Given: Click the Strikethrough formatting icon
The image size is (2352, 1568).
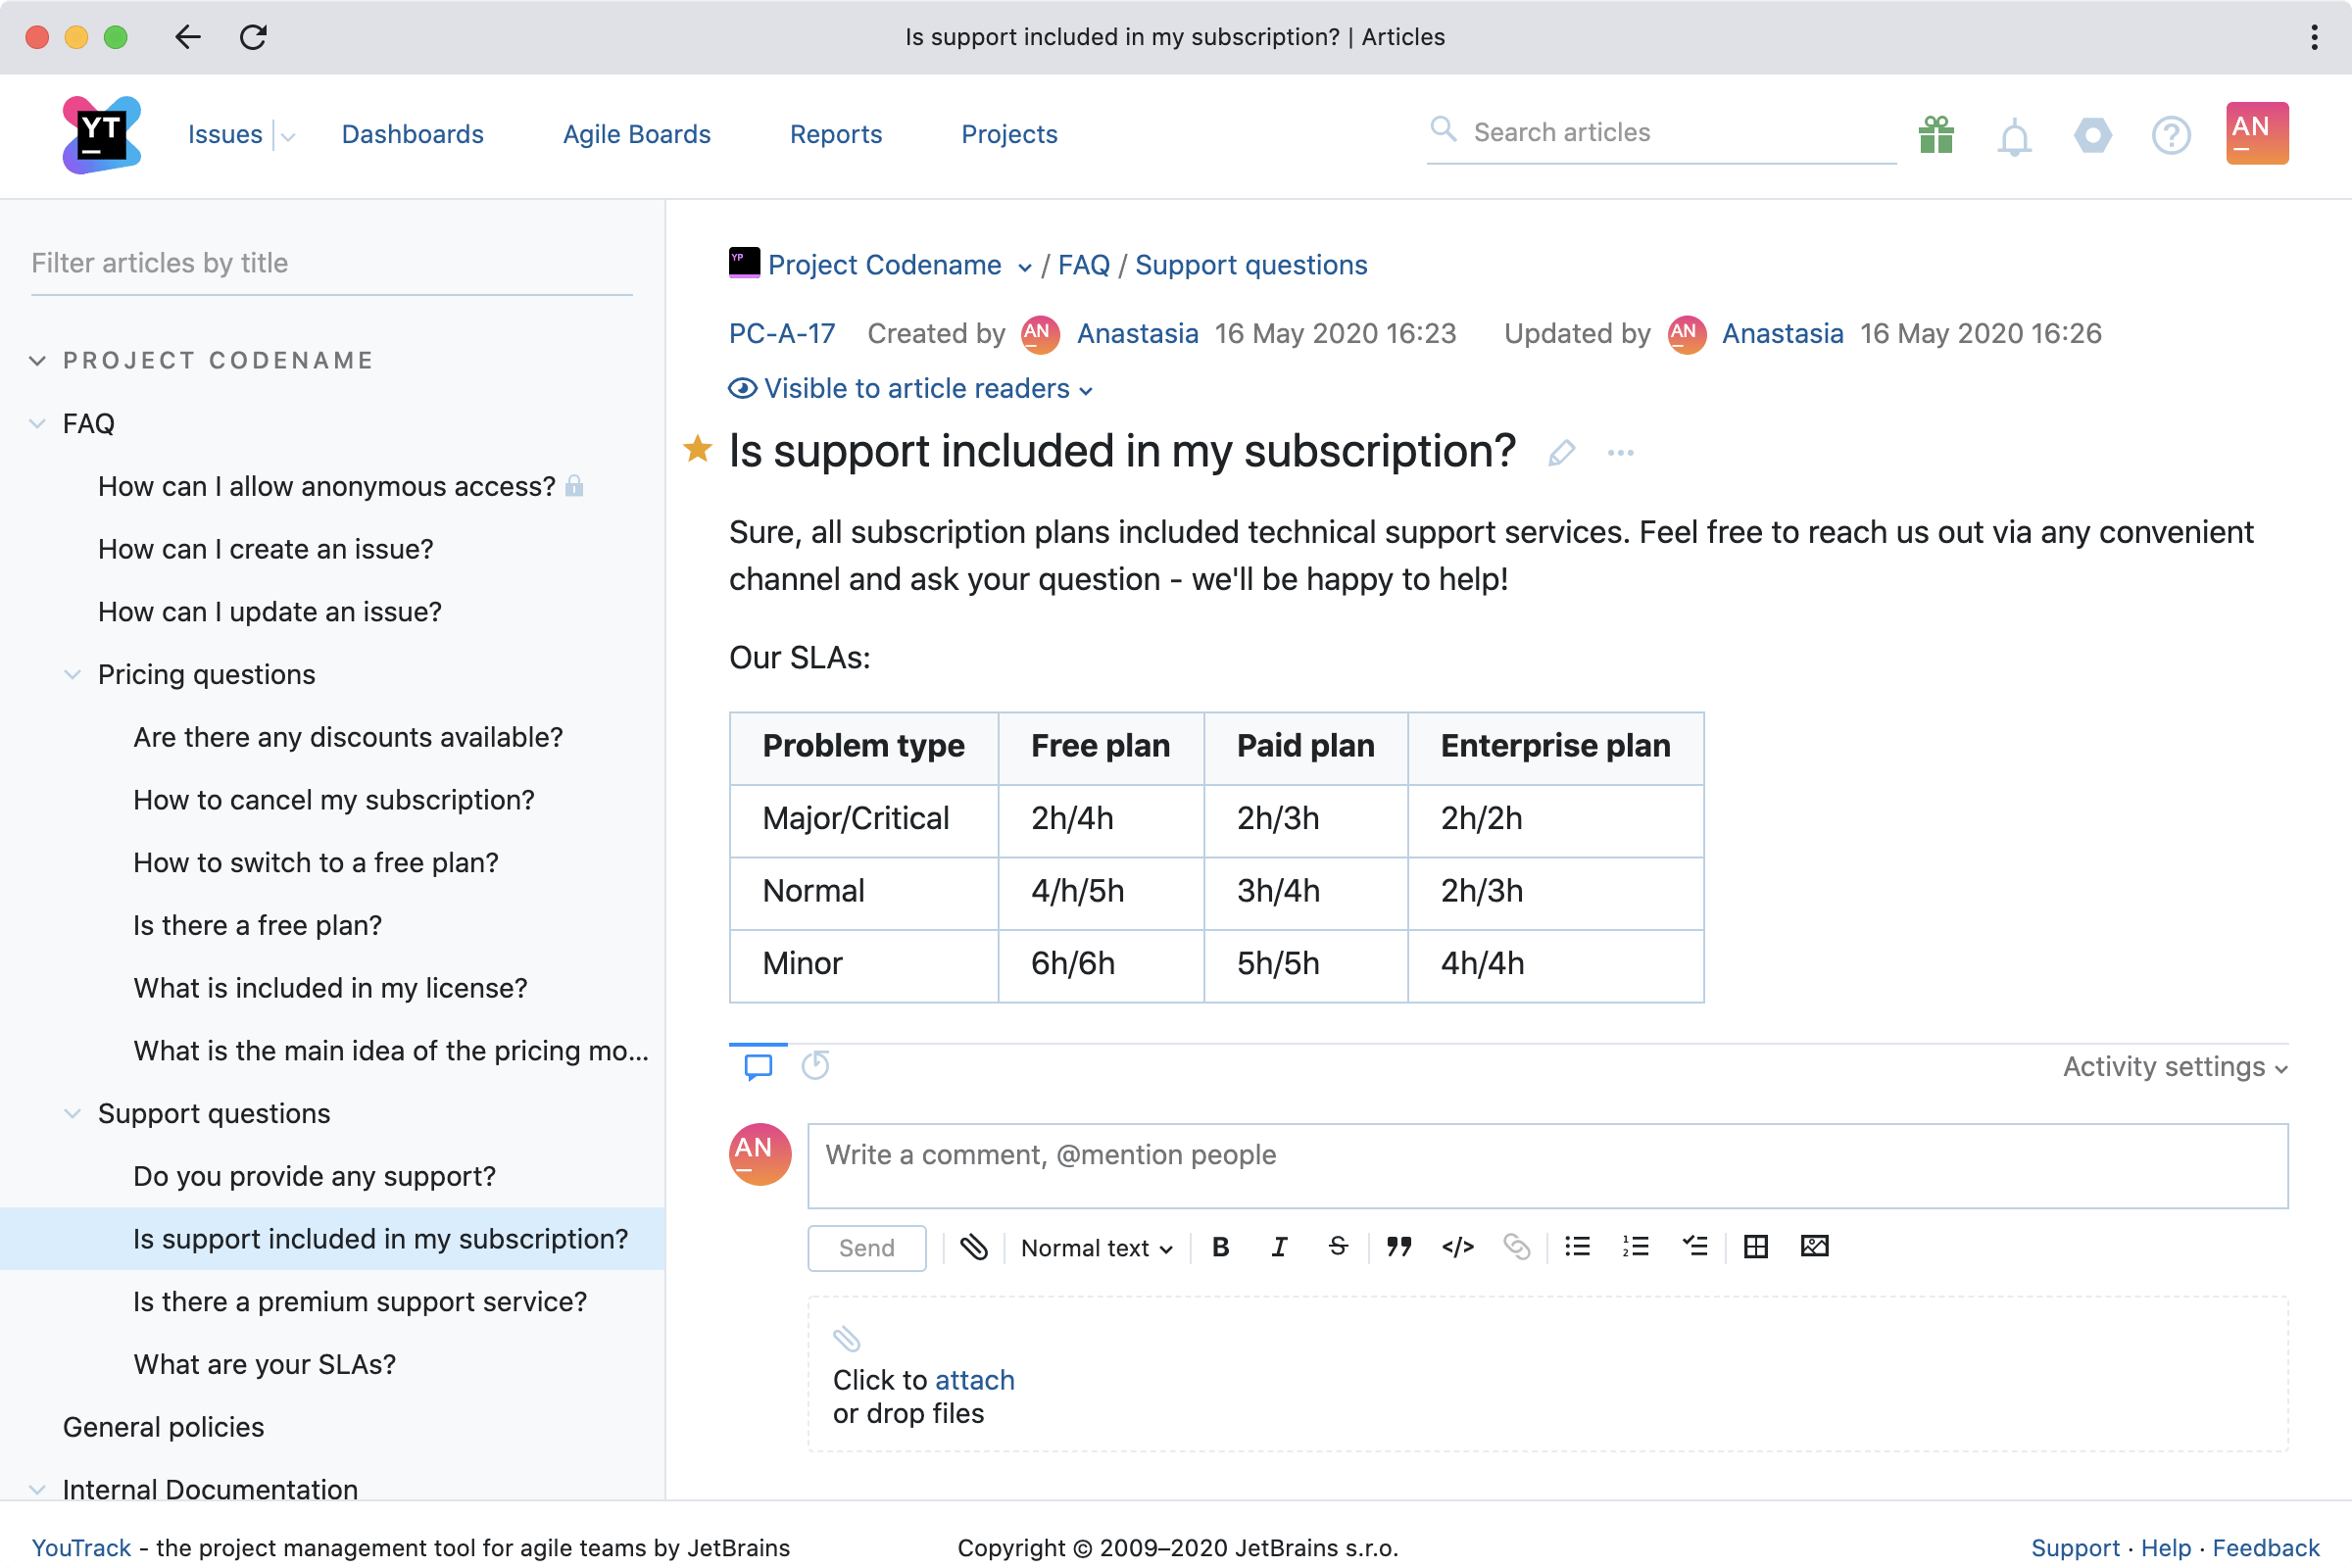Looking at the screenshot, I should (1337, 1246).
